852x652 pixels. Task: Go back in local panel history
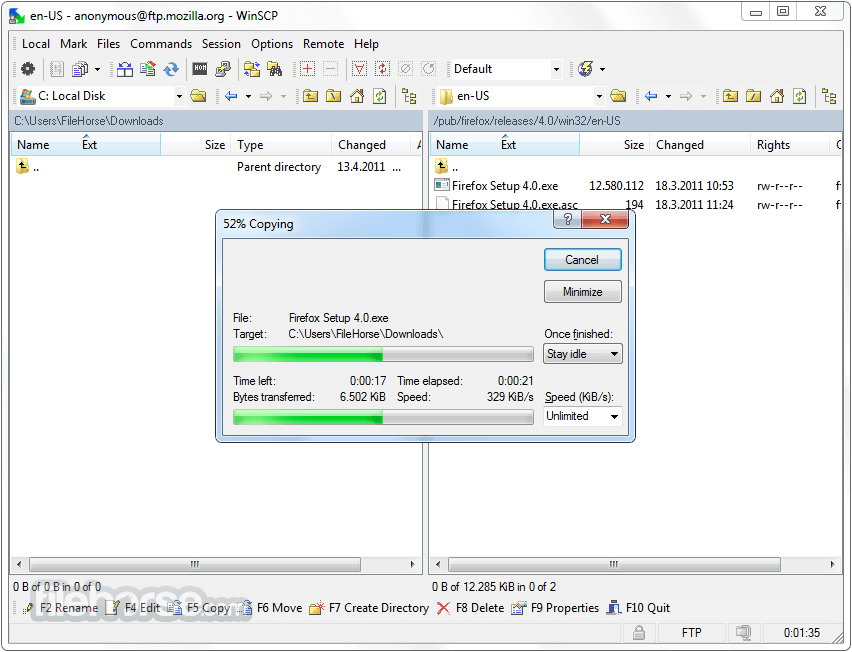[x=231, y=96]
